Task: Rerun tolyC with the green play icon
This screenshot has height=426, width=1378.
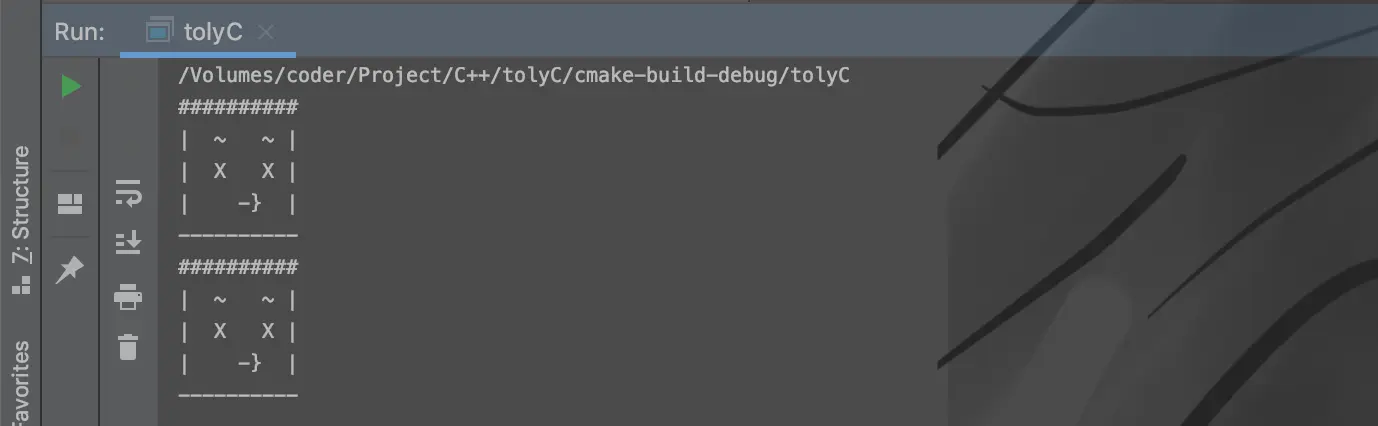Action: click(x=70, y=87)
